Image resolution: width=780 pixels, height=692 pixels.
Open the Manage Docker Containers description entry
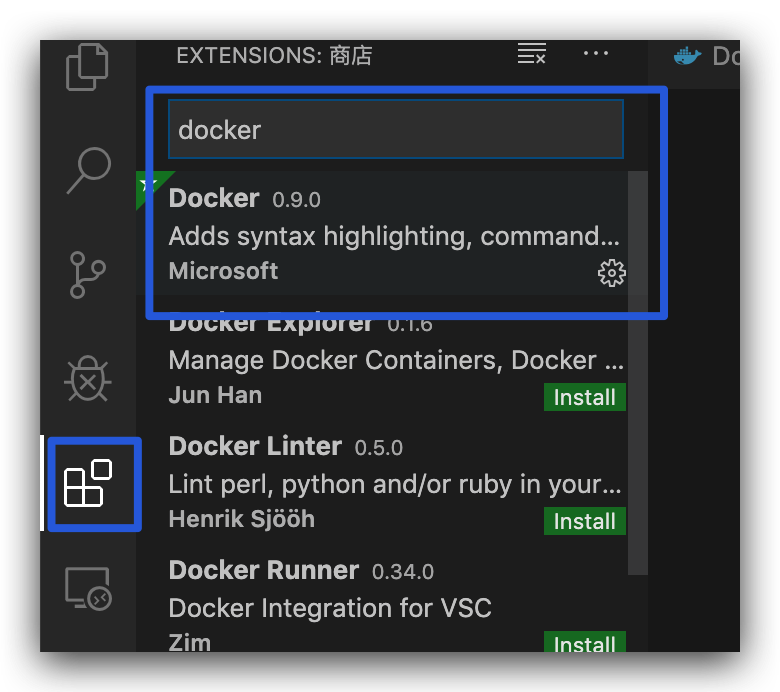(x=396, y=360)
